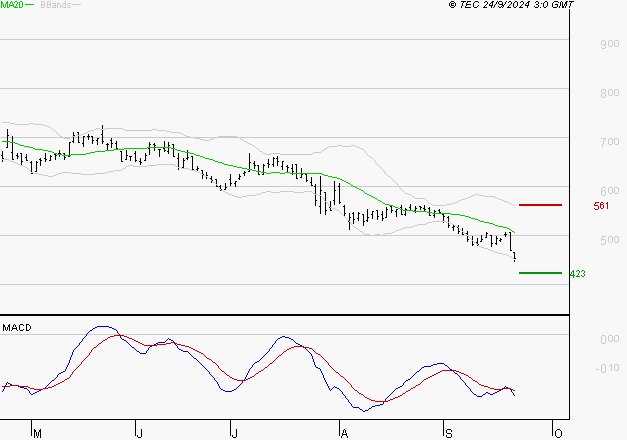
Task: Click the M month marker on time axis
Action: pyautogui.click(x=37, y=434)
